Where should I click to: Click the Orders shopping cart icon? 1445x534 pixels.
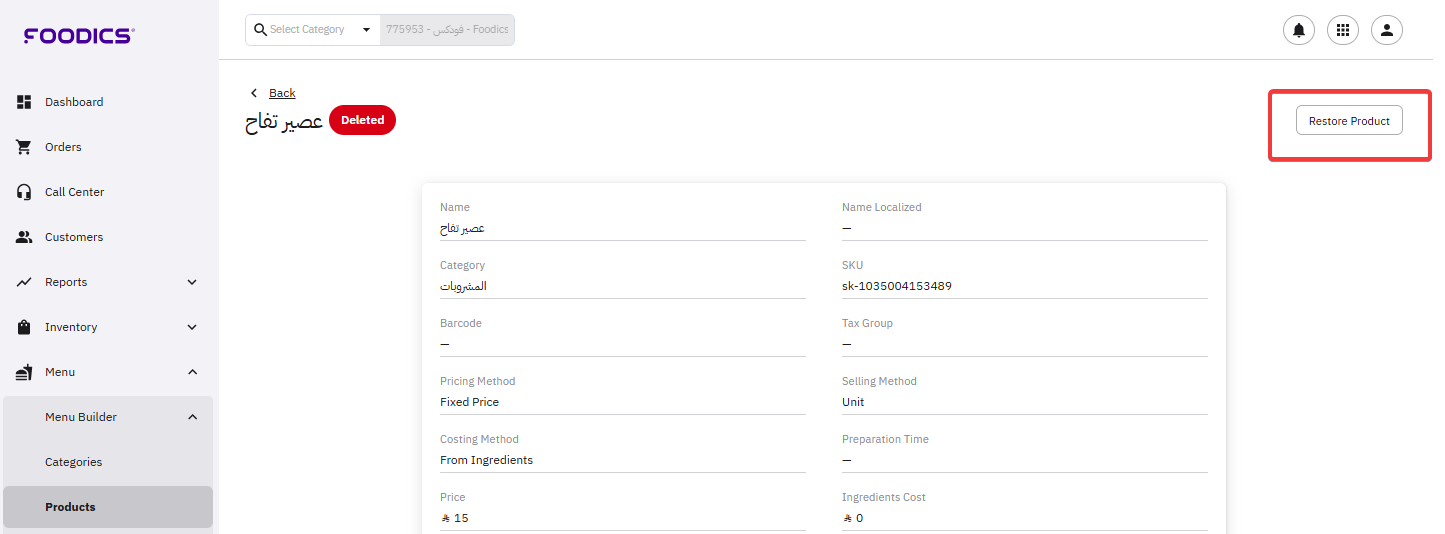[25, 147]
